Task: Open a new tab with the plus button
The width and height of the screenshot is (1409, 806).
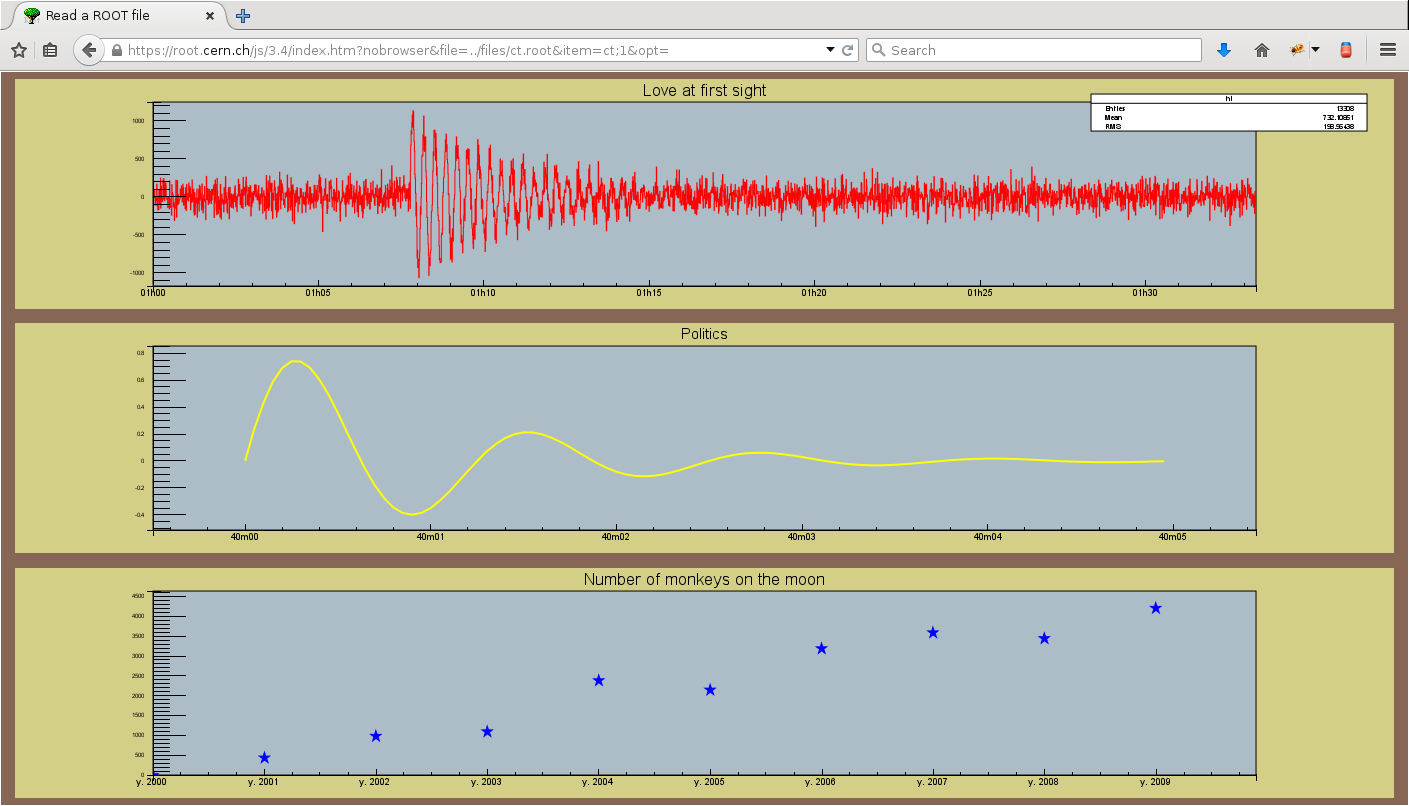Action: tap(243, 16)
